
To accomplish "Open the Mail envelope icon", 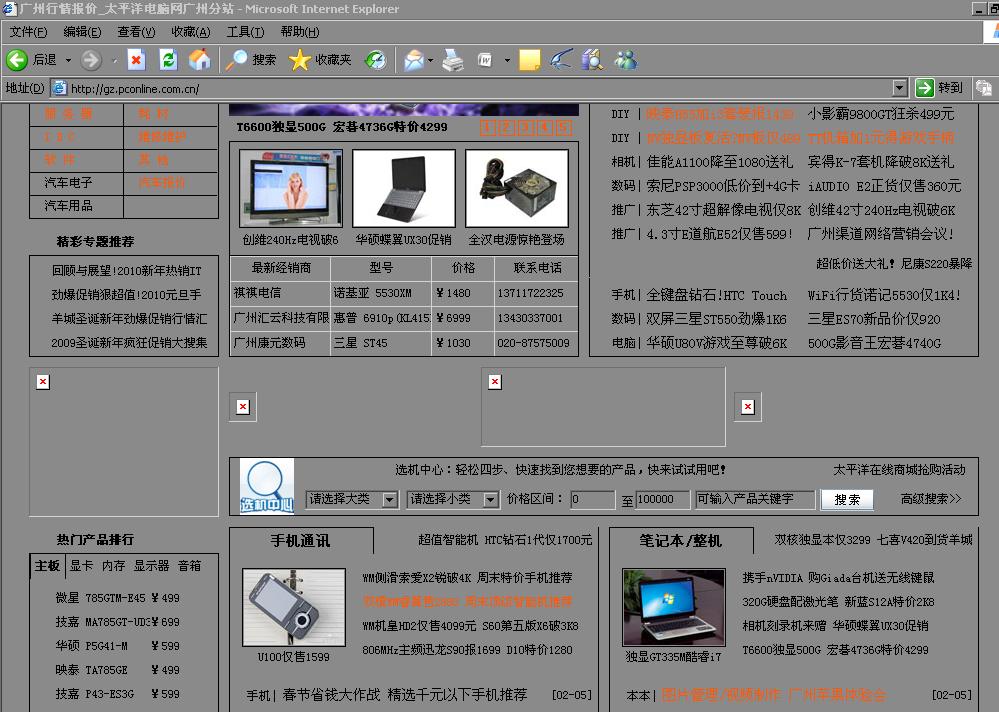I will 413,60.
